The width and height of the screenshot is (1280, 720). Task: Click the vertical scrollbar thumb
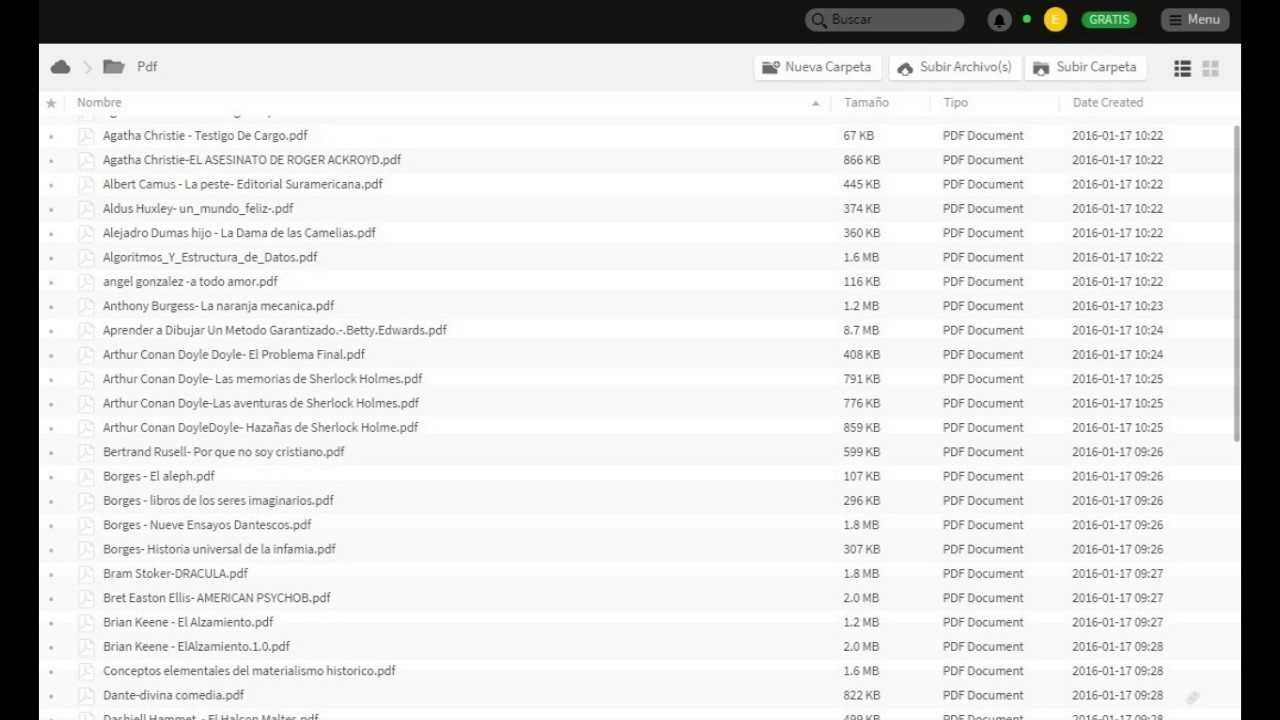tap(1237, 282)
